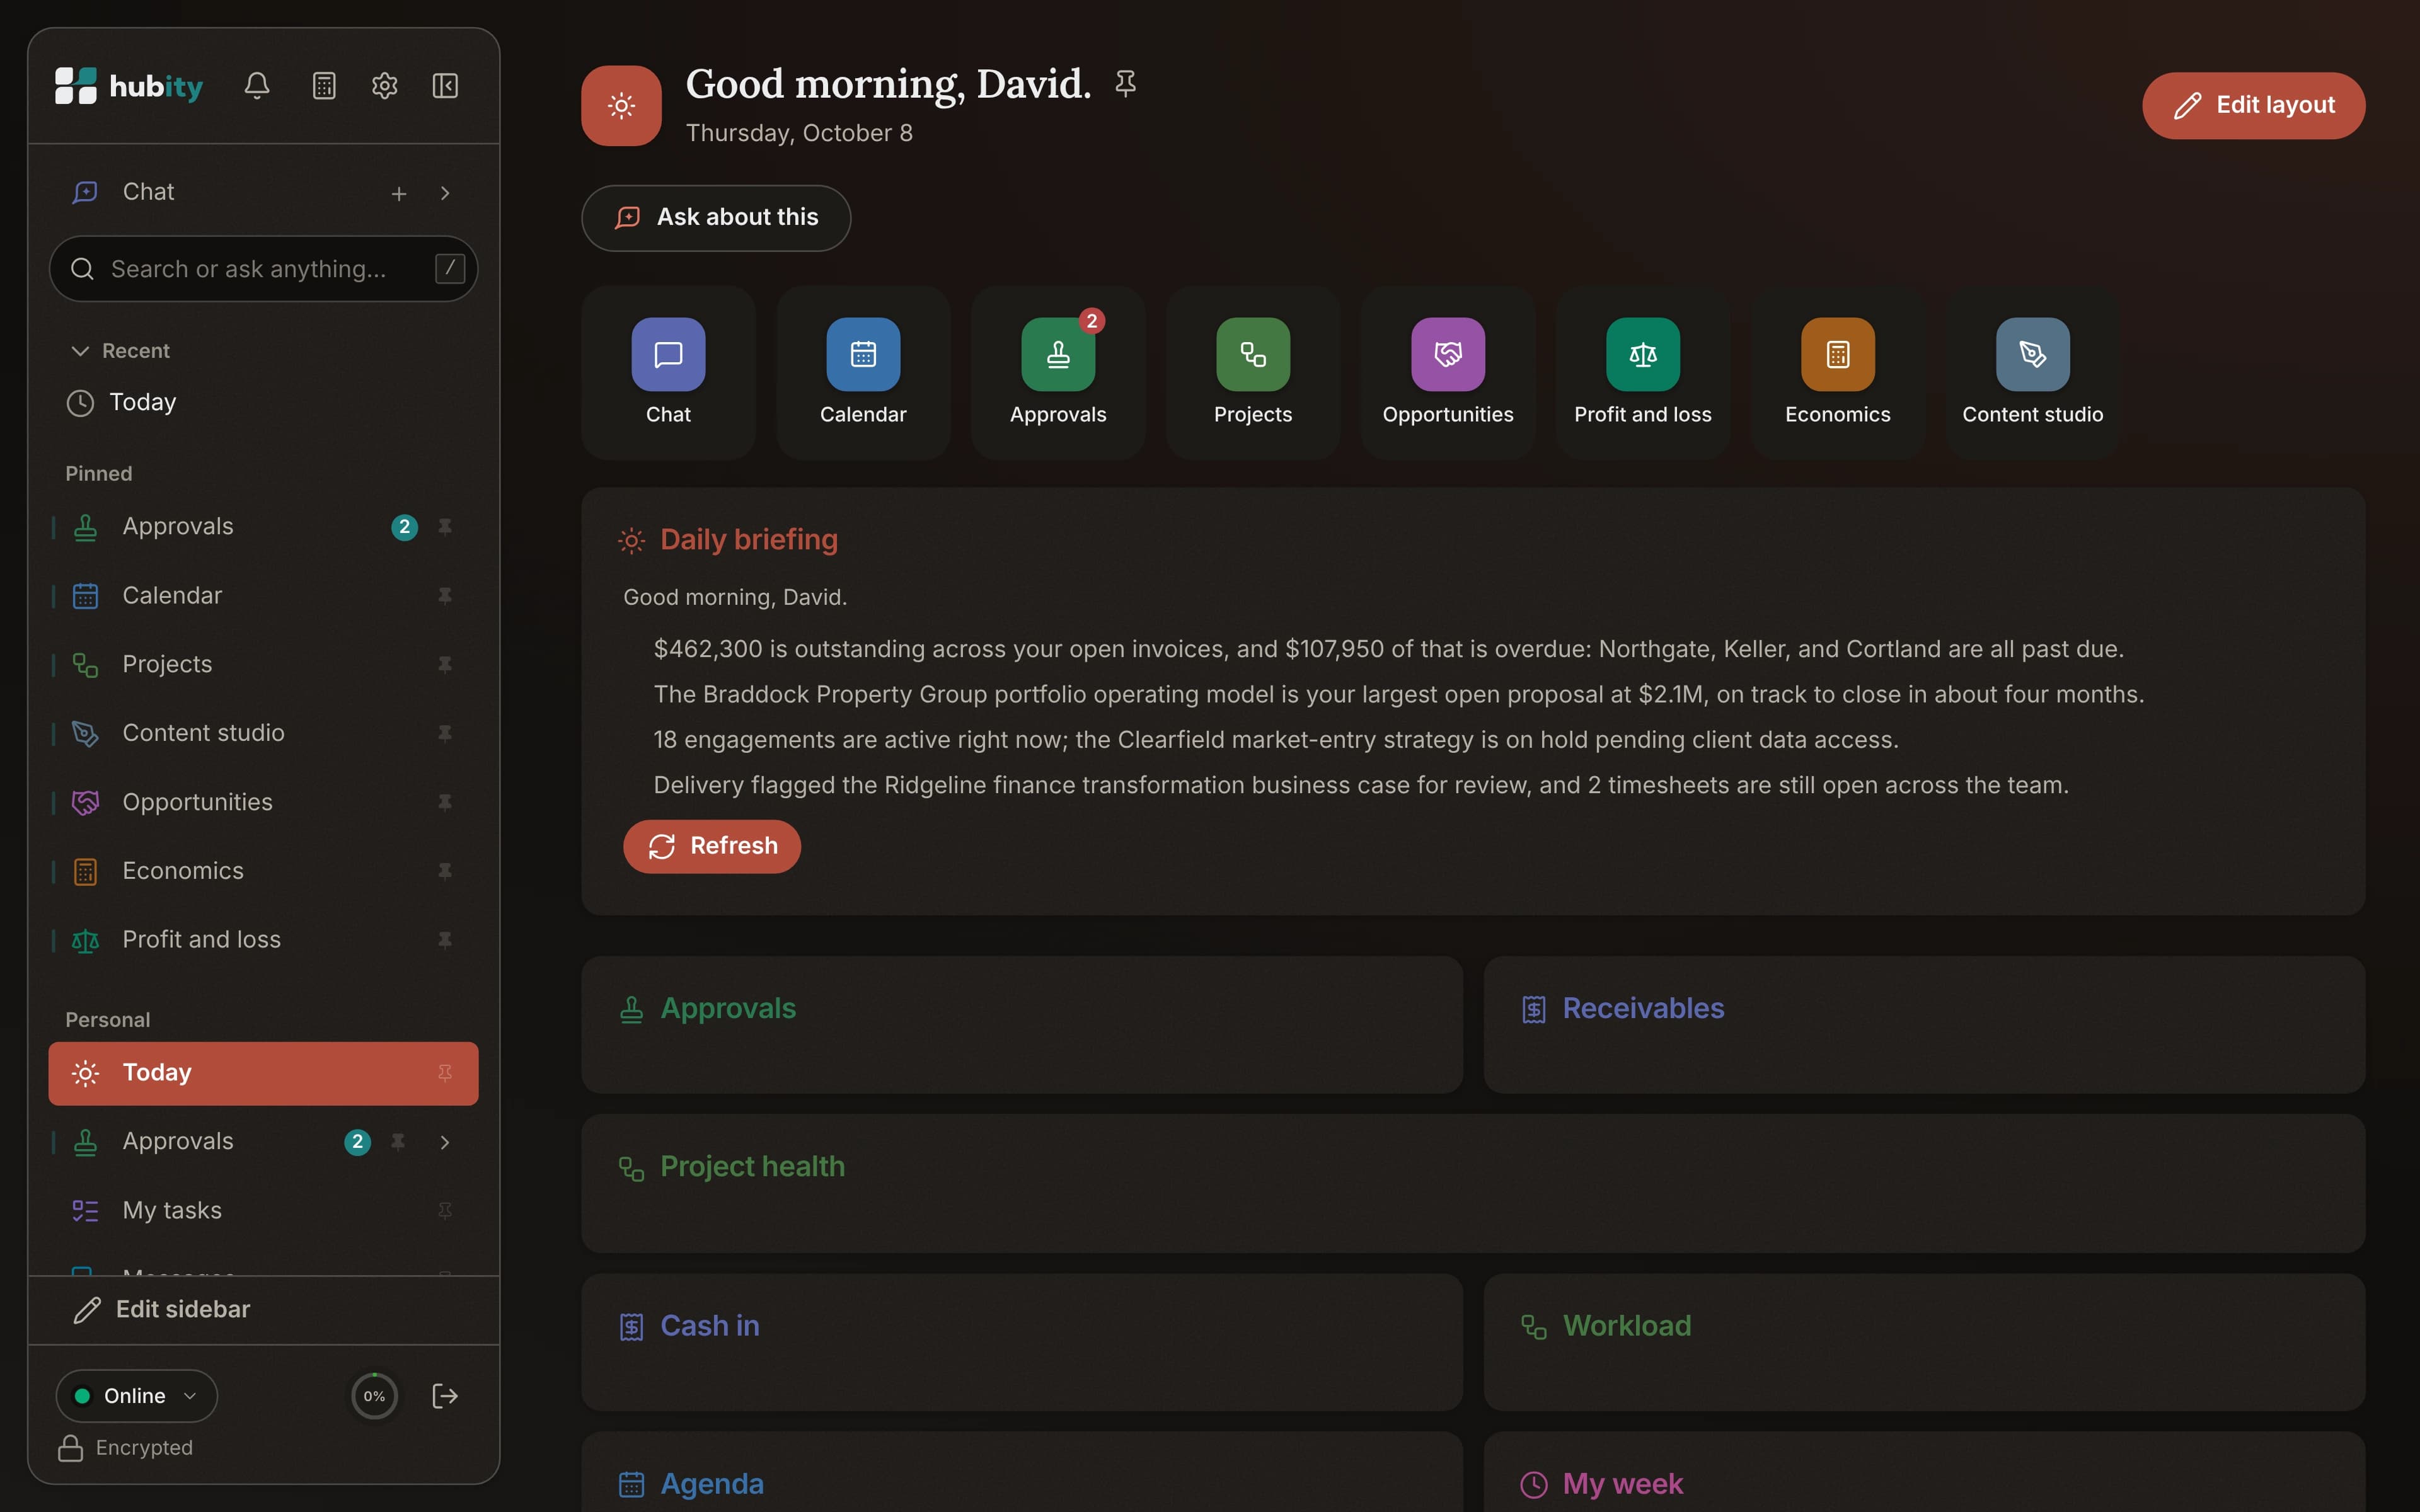Viewport: 2420px width, 1512px height.
Task: Collapse the sidebar panel icon
Action: [x=445, y=86]
